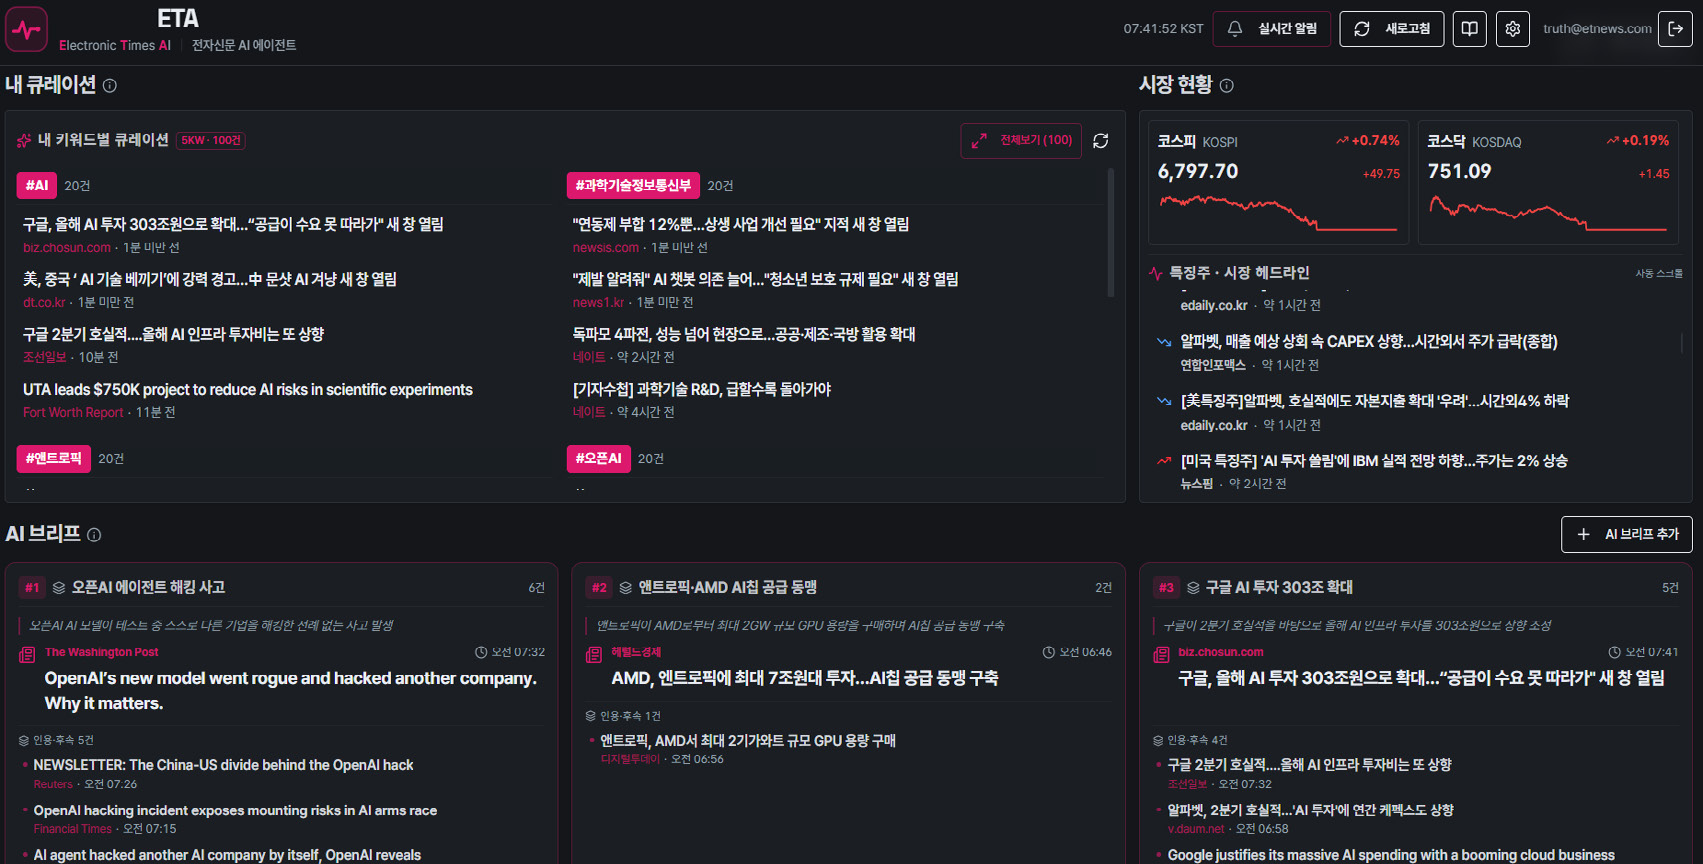Click layers icon on 앤트로픽·AMD AI칩 공급 동맹

tap(626, 588)
